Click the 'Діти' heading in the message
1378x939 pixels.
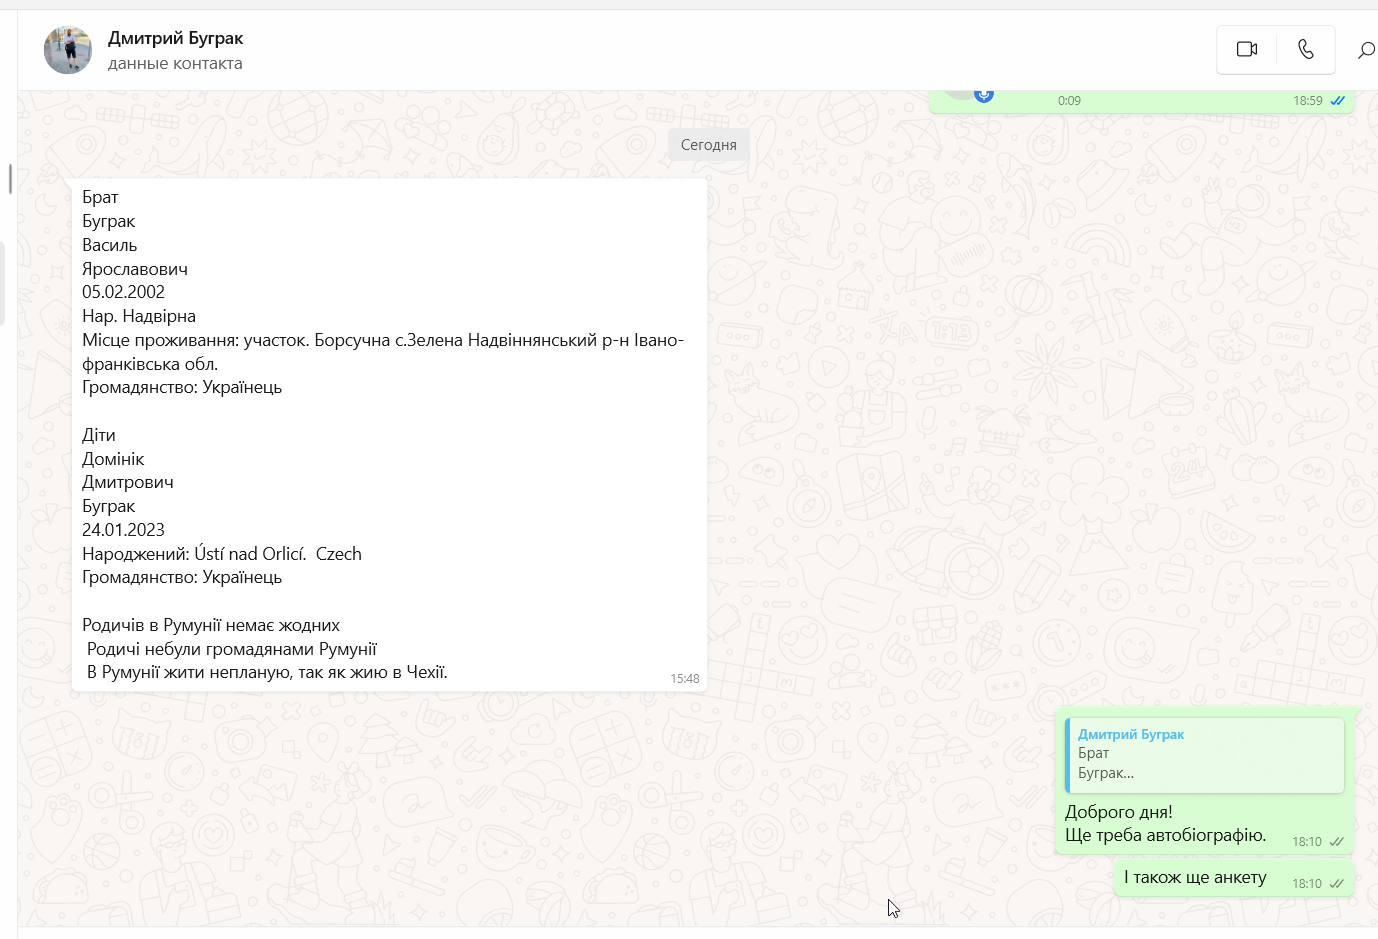pyautogui.click(x=99, y=435)
